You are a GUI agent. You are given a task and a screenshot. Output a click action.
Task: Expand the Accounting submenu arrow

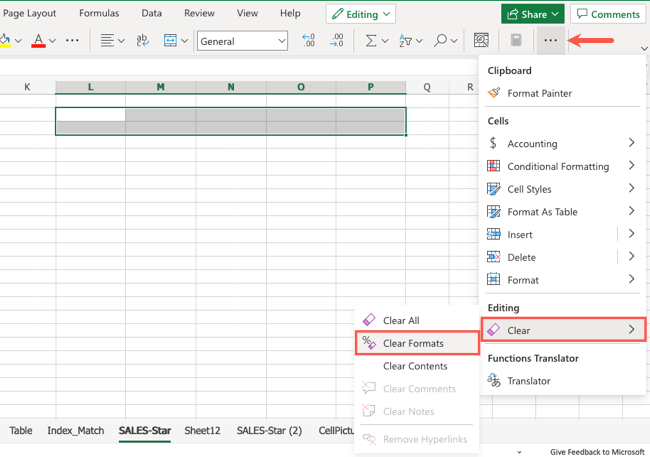click(x=631, y=143)
